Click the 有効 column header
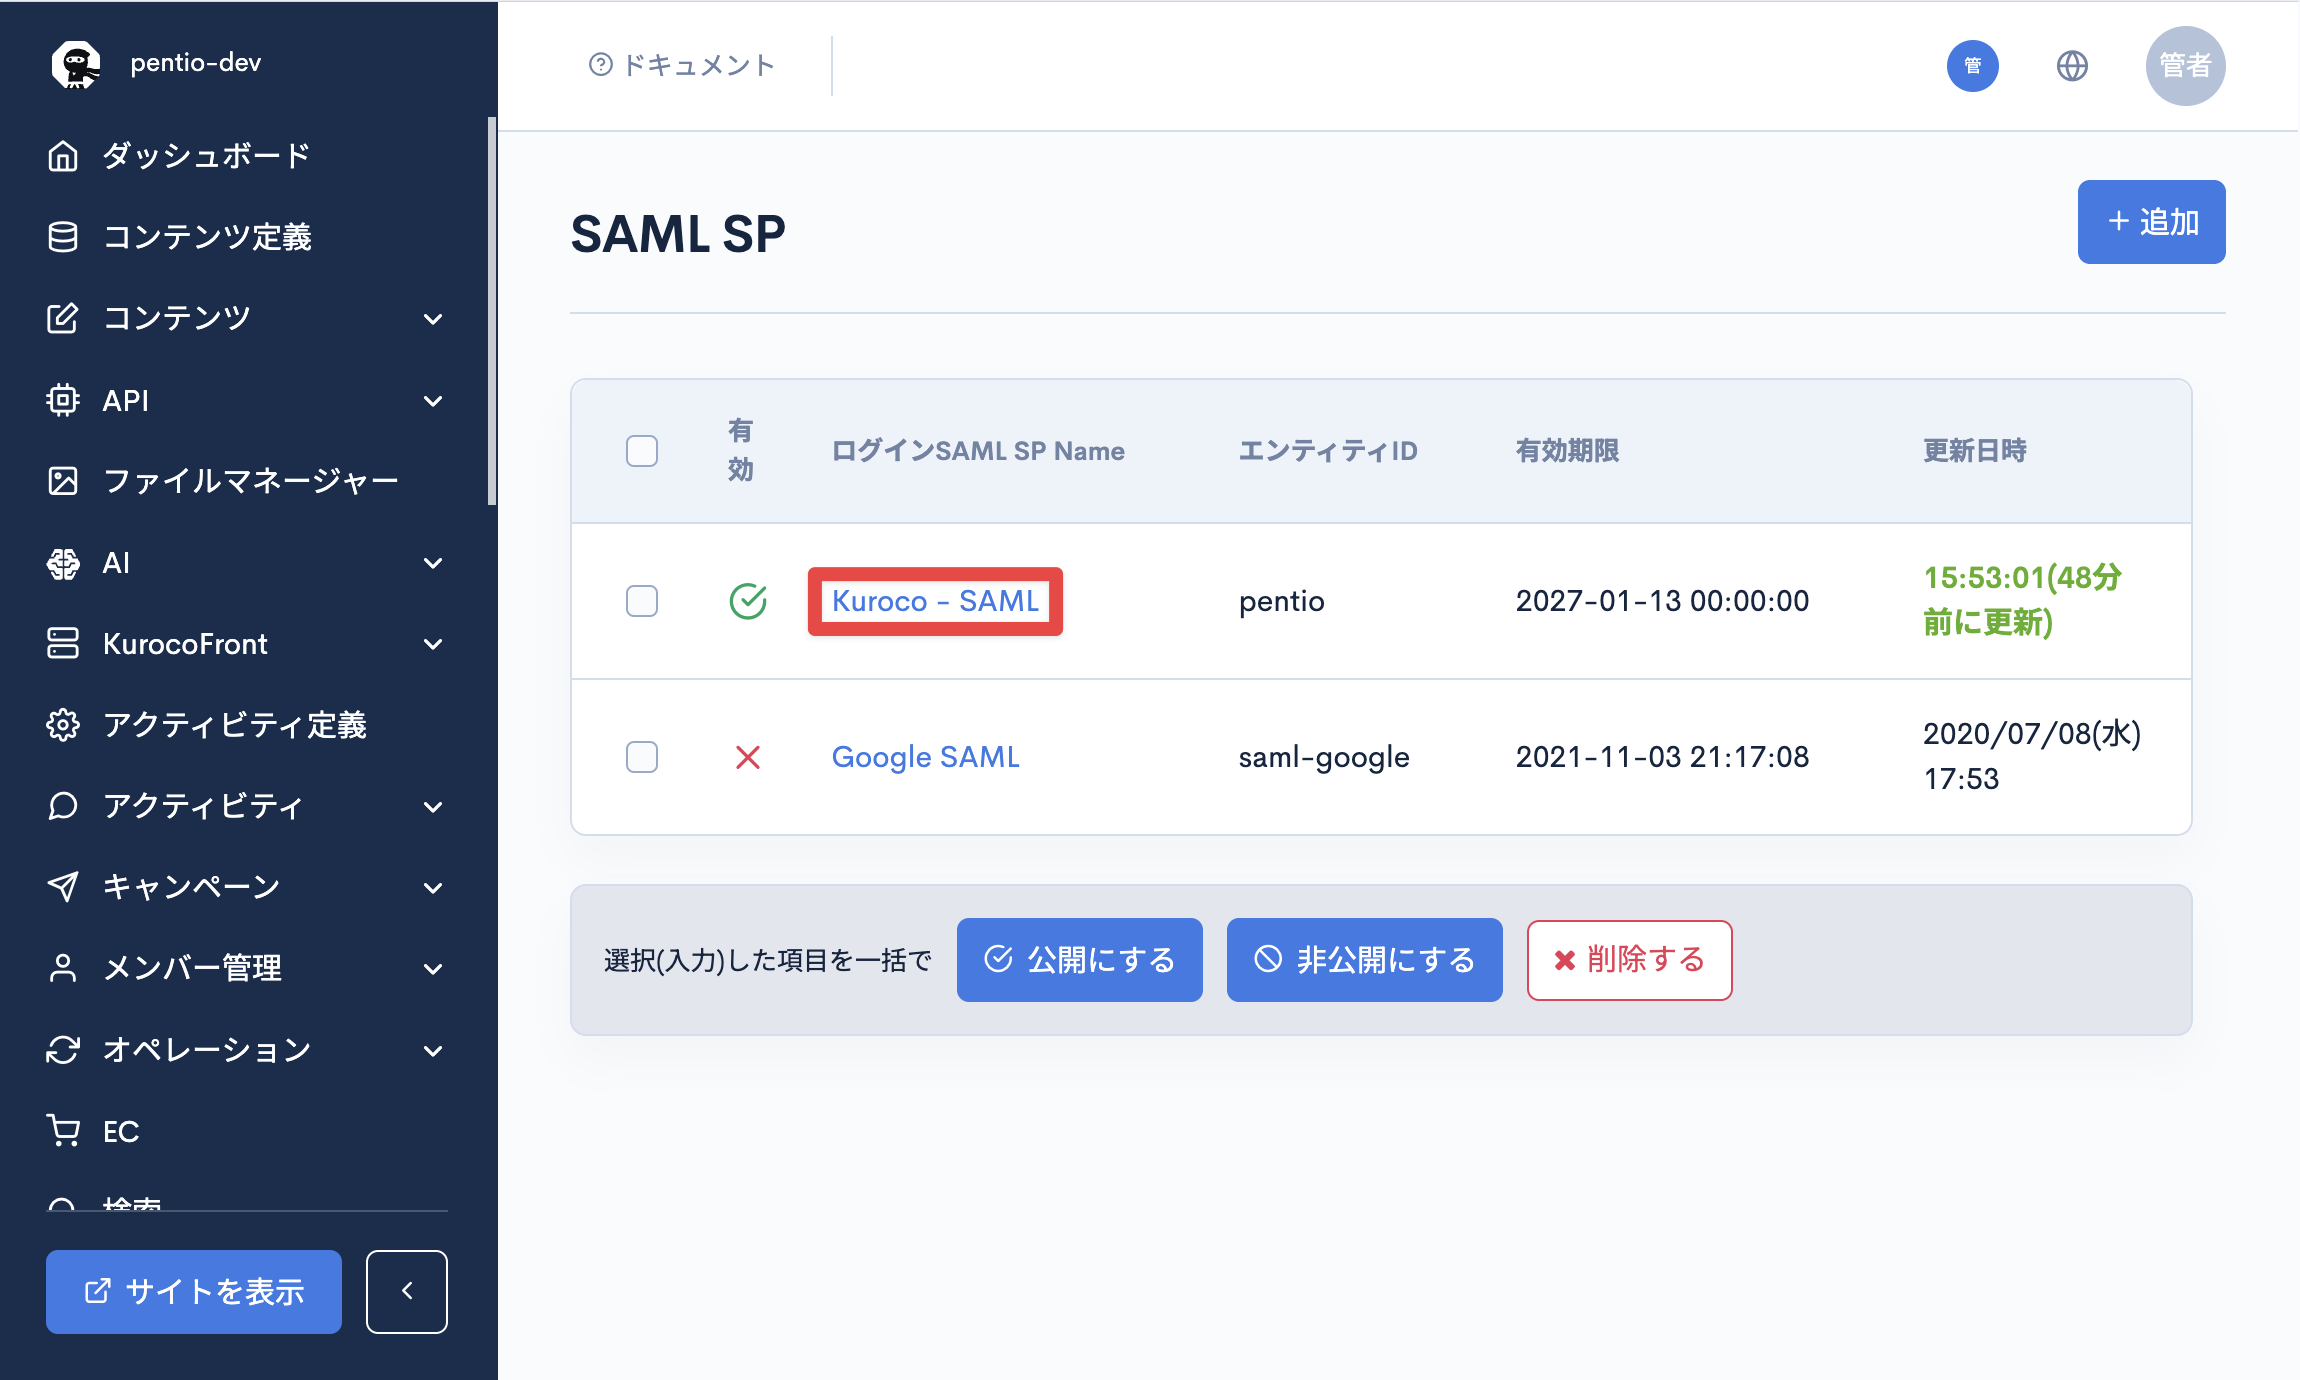The height and width of the screenshot is (1380, 2300). coord(740,451)
